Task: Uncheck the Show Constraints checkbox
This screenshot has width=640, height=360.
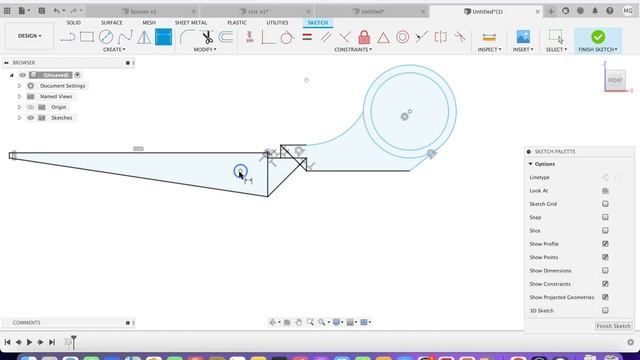Action: pos(605,284)
